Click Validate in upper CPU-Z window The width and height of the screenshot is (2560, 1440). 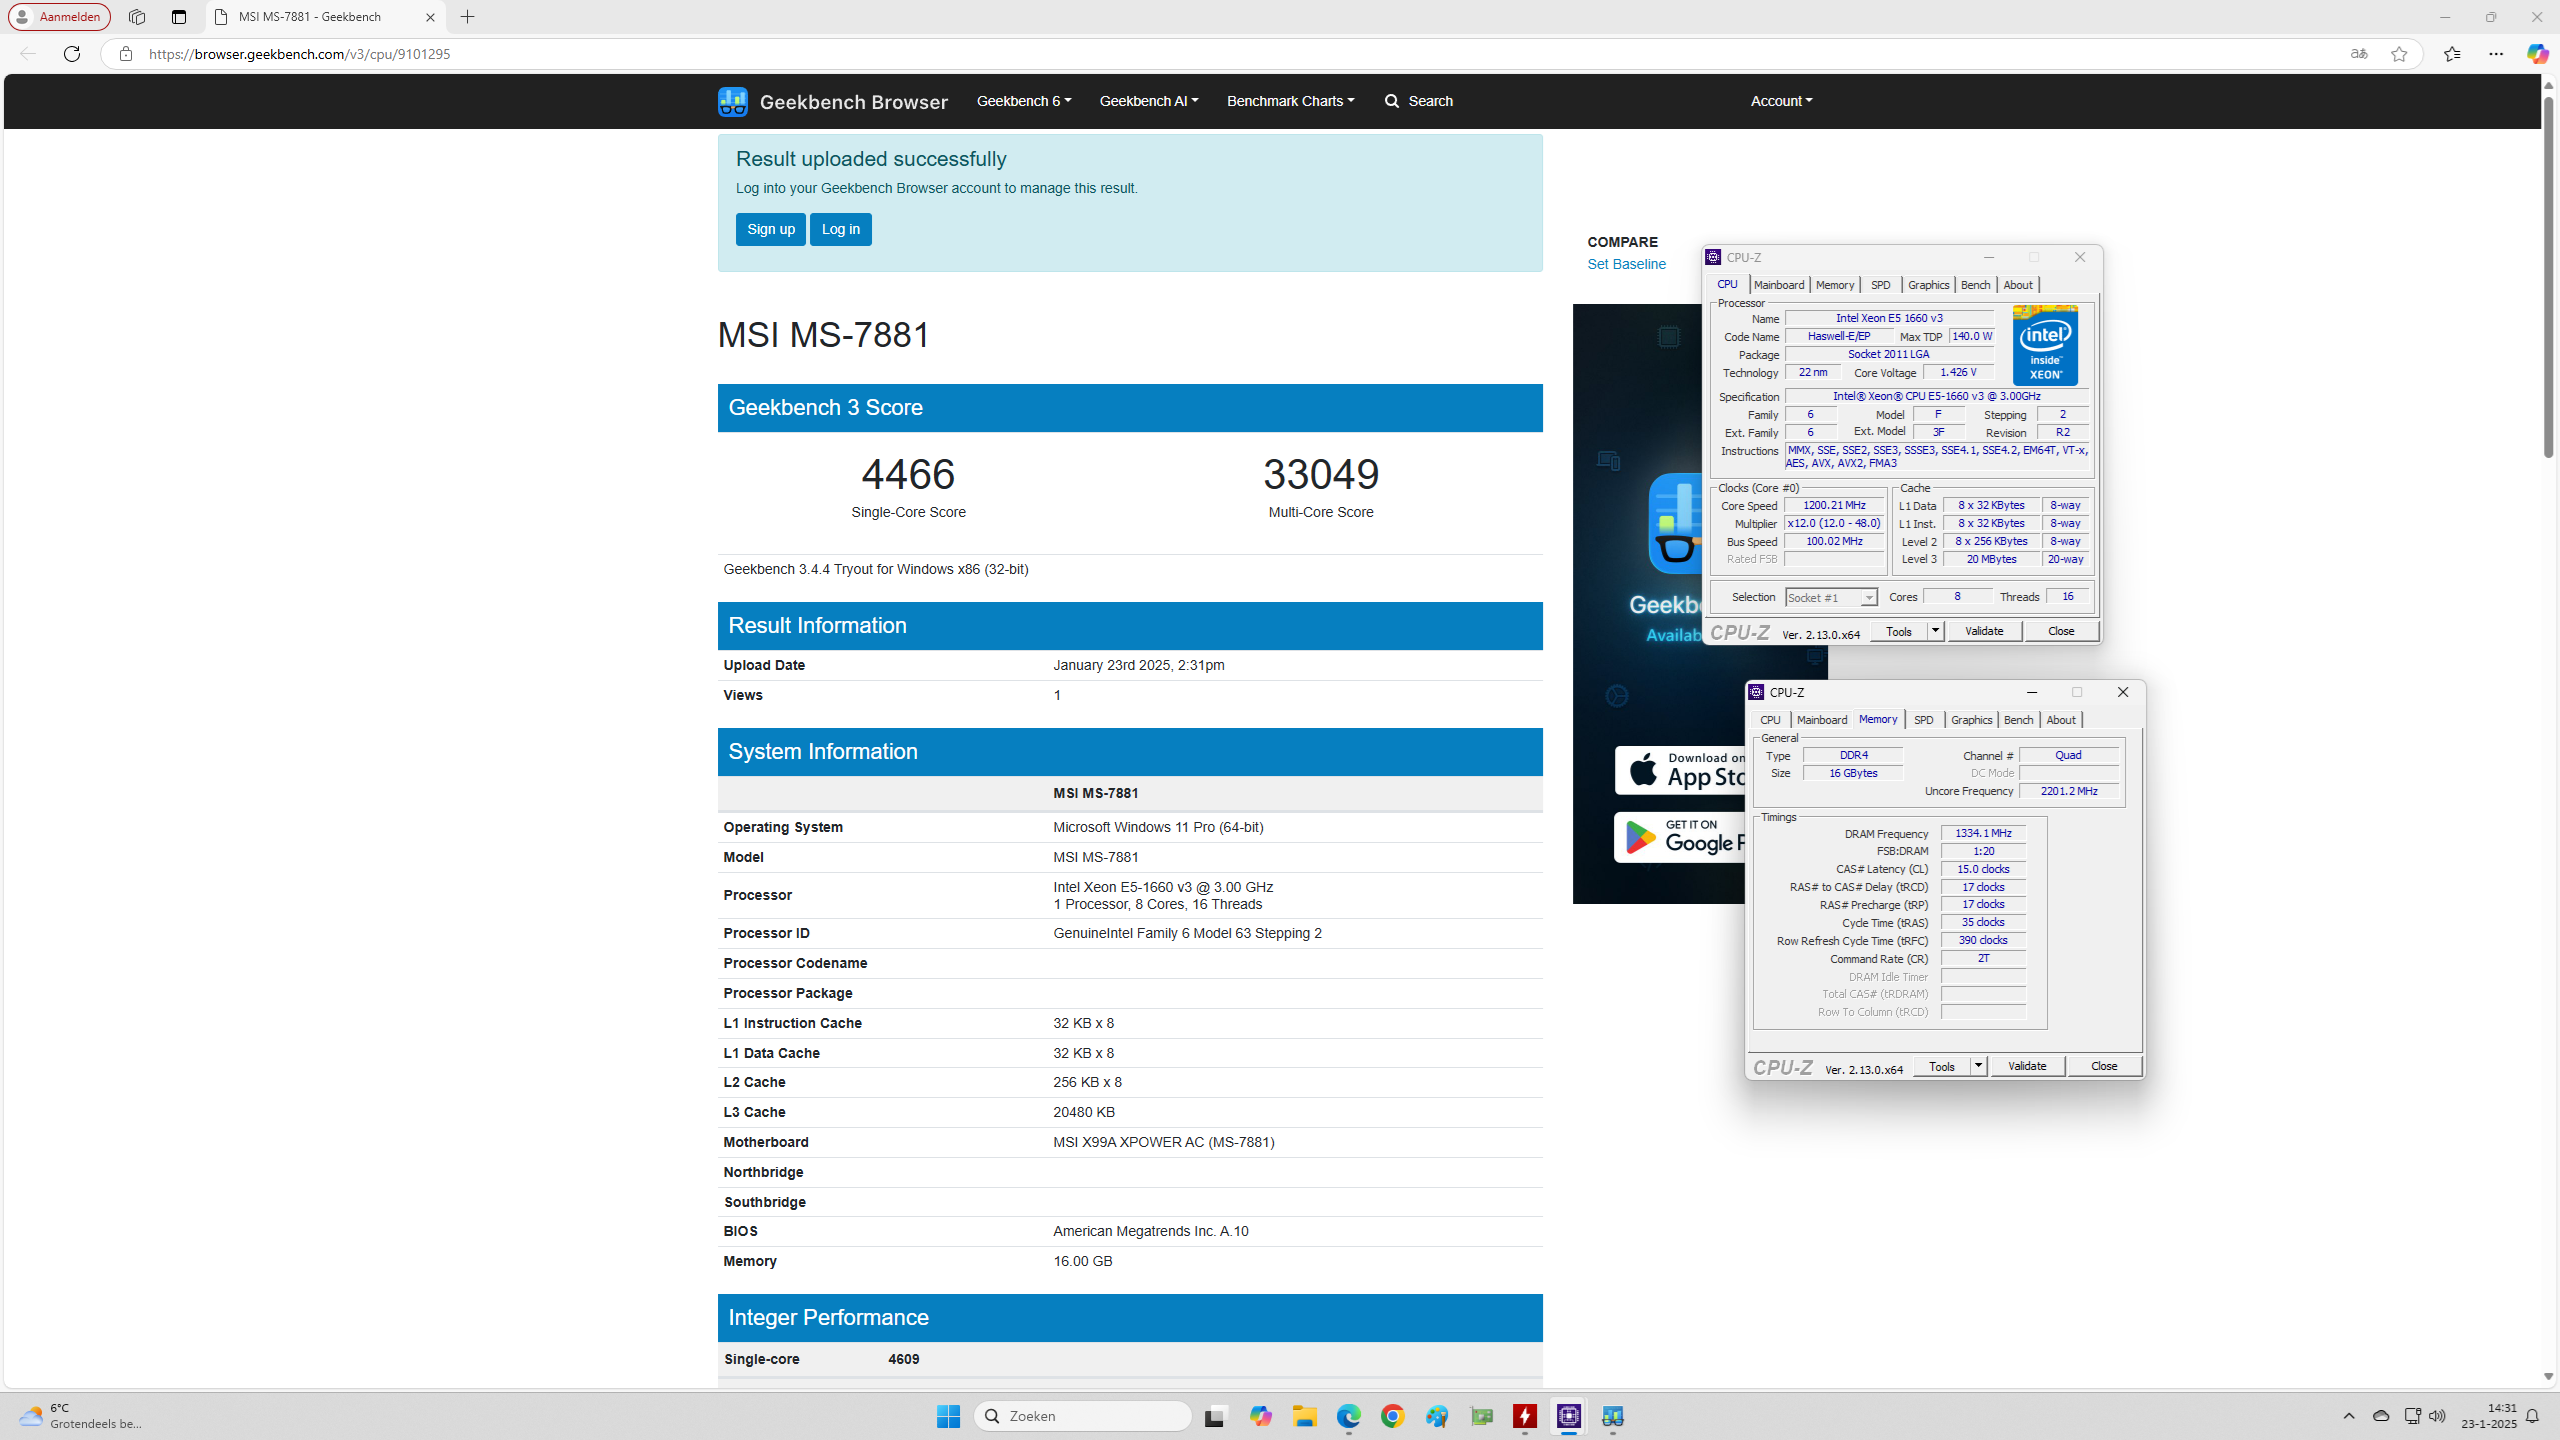[x=1984, y=631]
